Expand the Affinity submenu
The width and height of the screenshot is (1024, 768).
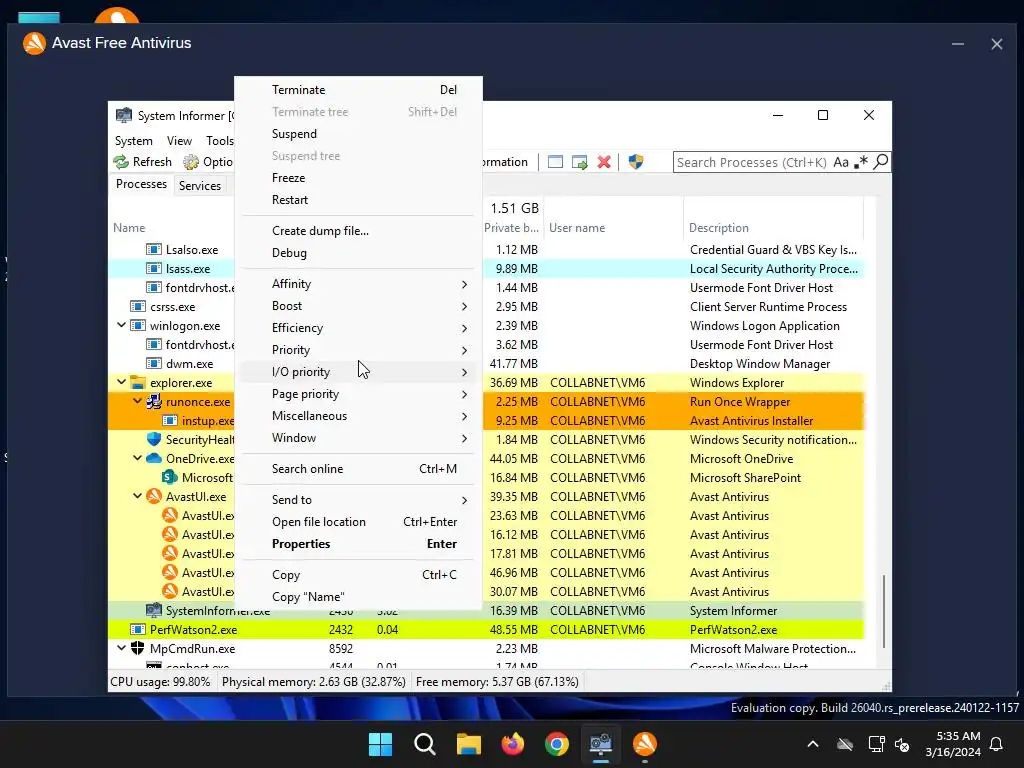coord(359,284)
